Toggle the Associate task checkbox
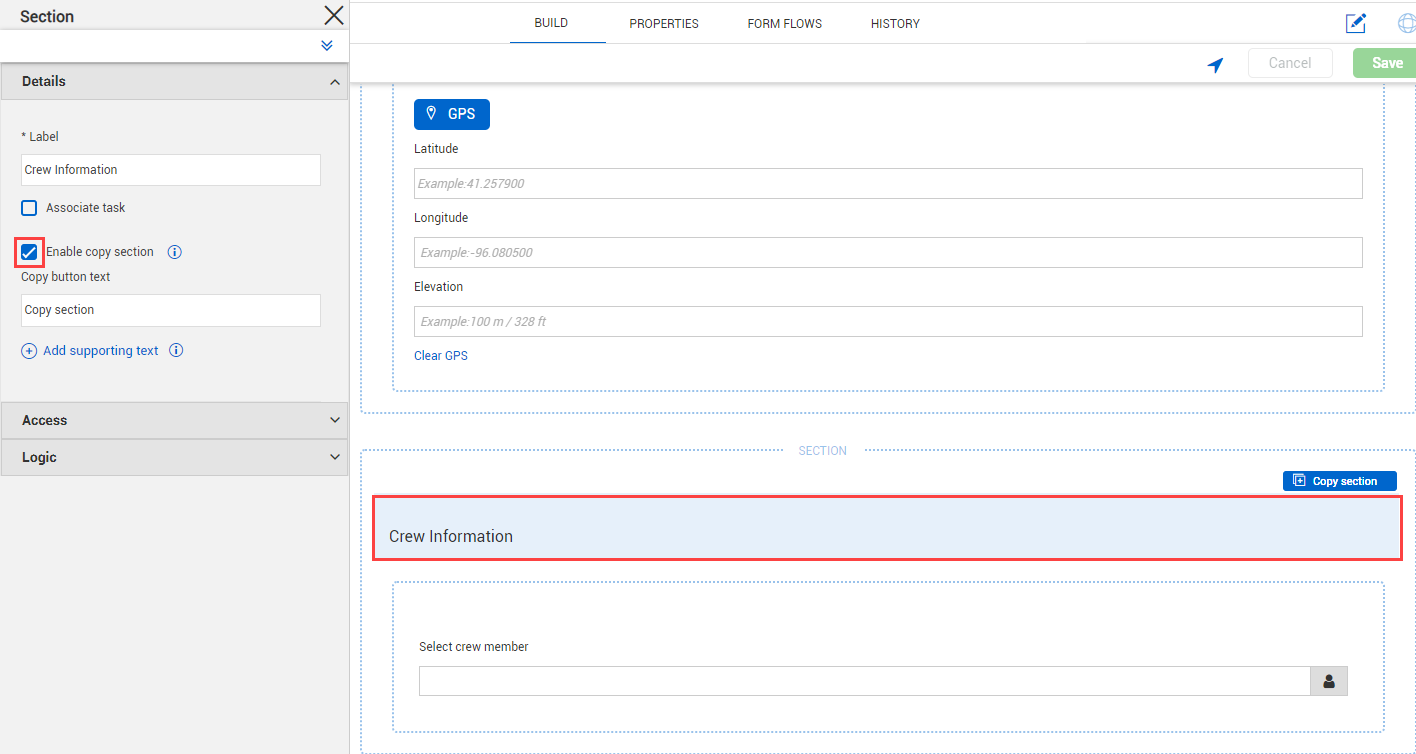The image size is (1416, 754). [x=29, y=208]
